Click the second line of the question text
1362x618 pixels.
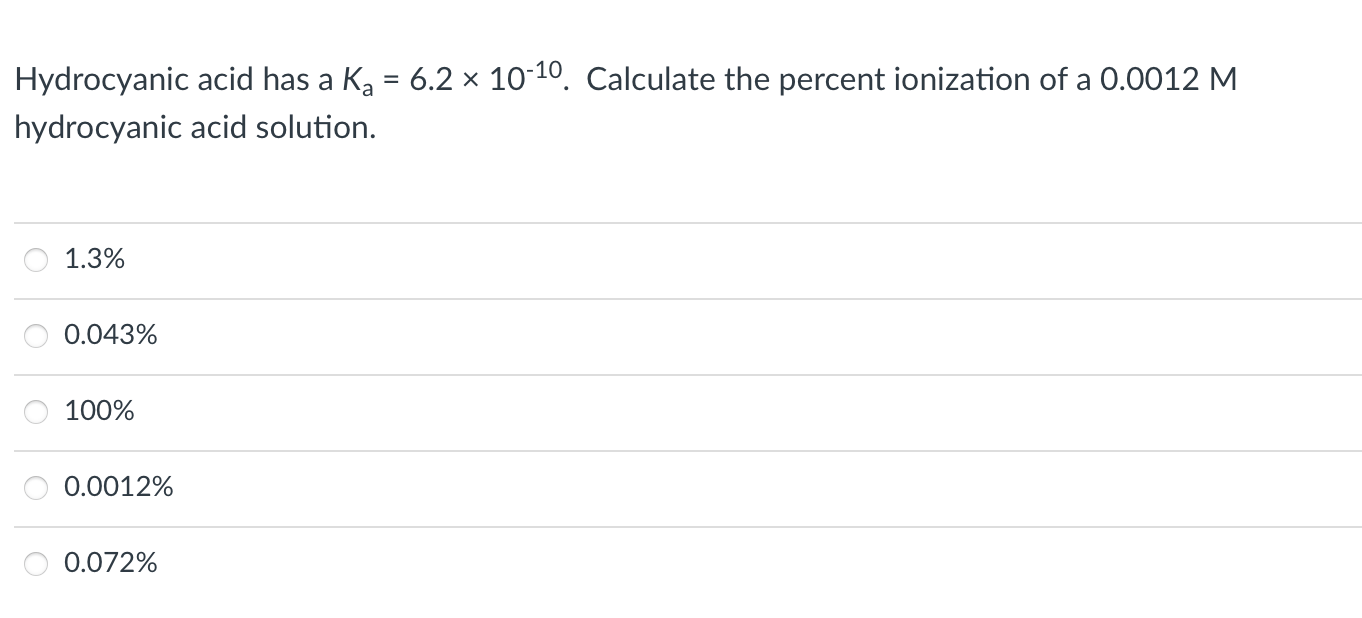tap(195, 127)
